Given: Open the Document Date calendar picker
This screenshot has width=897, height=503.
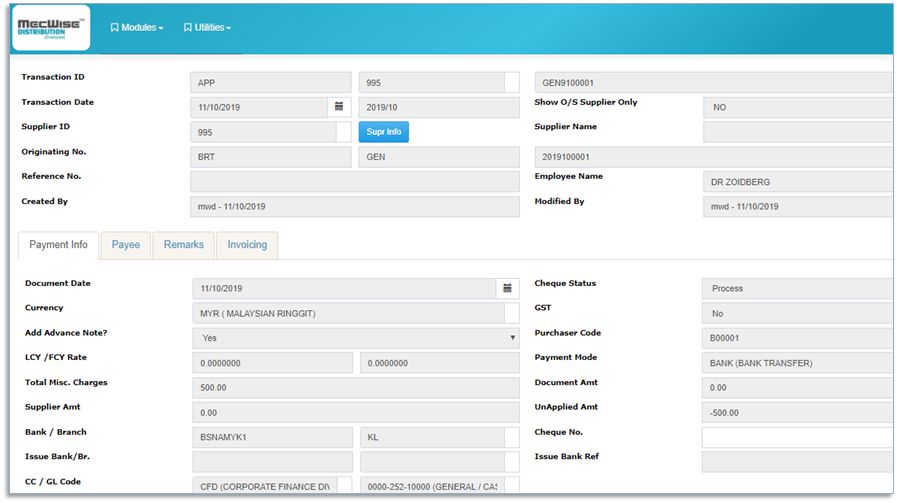Looking at the screenshot, I should pyautogui.click(x=507, y=288).
